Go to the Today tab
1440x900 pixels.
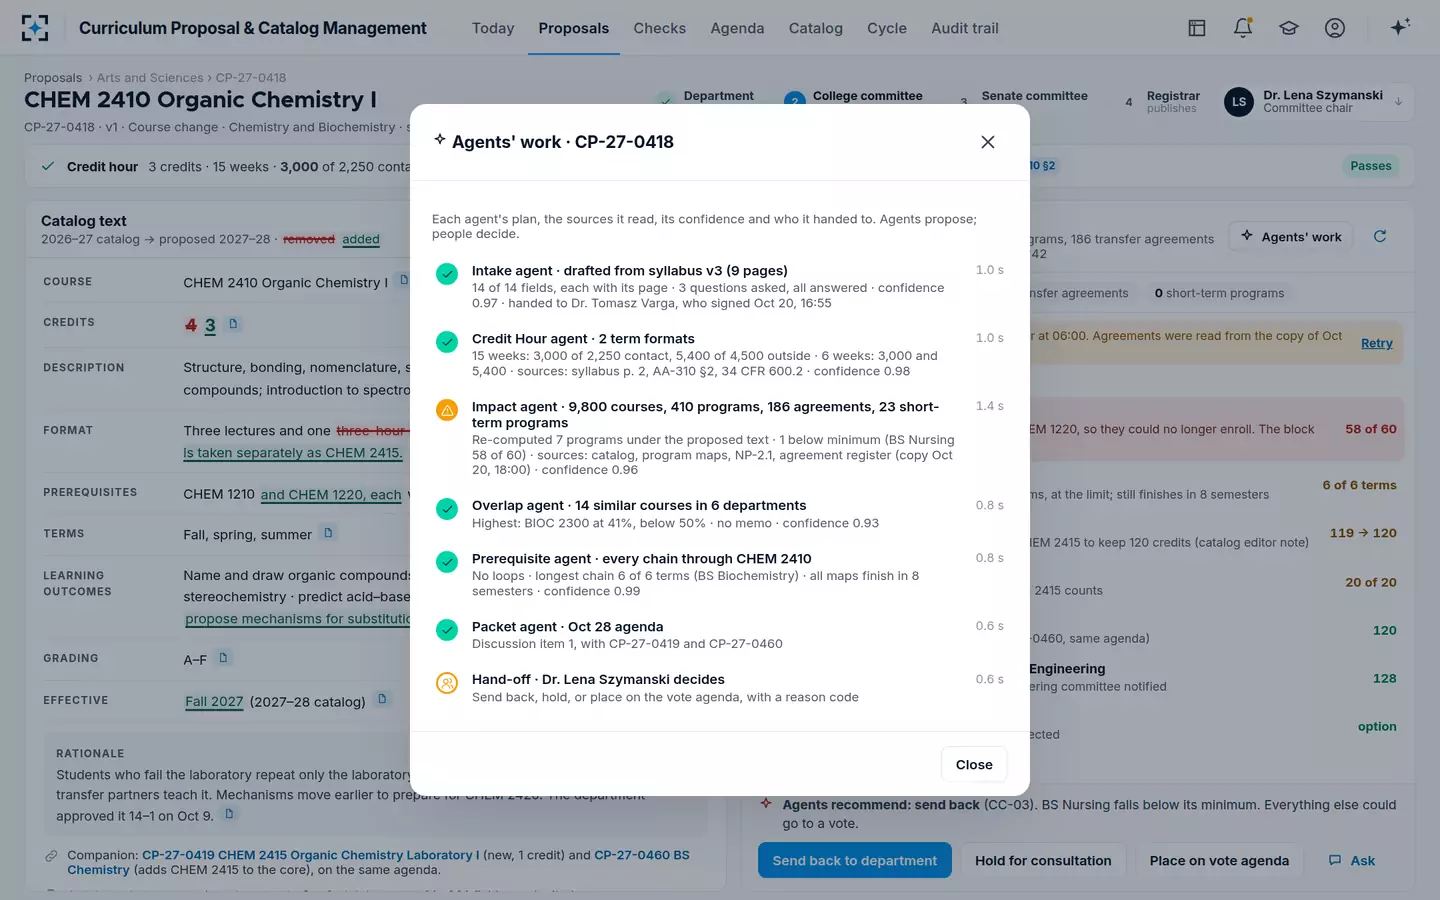493,28
